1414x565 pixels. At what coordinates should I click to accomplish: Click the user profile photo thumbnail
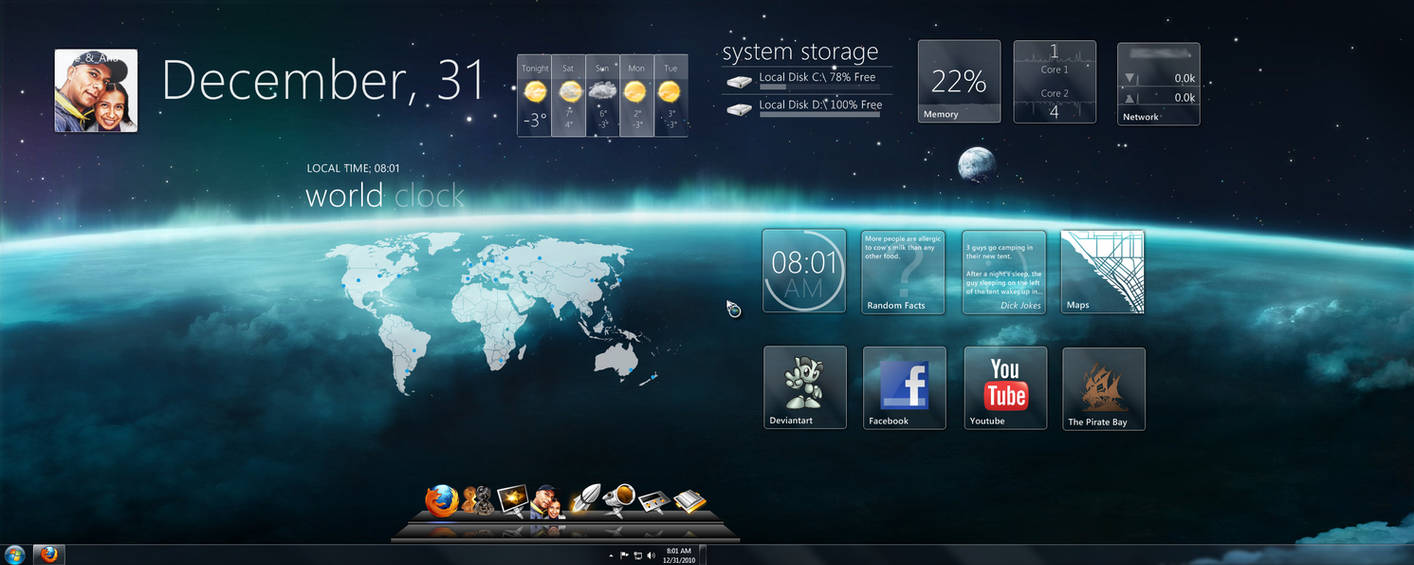click(96, 90)
